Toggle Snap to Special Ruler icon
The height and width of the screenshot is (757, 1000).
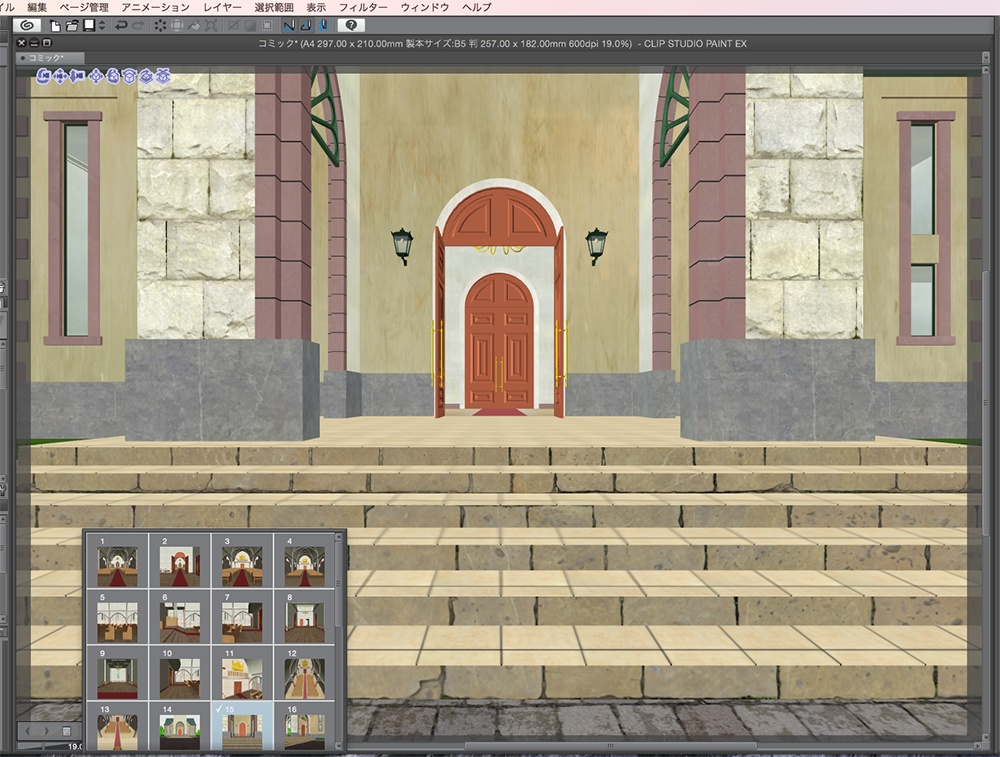[x=306, y=26]
